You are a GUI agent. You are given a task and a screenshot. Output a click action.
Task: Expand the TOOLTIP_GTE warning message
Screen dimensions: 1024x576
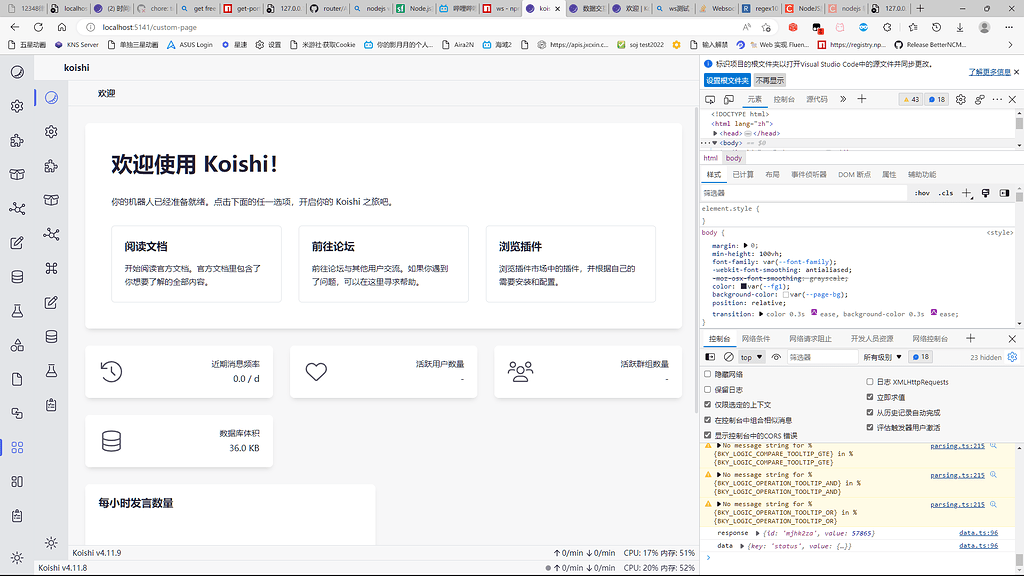[719, 445]
